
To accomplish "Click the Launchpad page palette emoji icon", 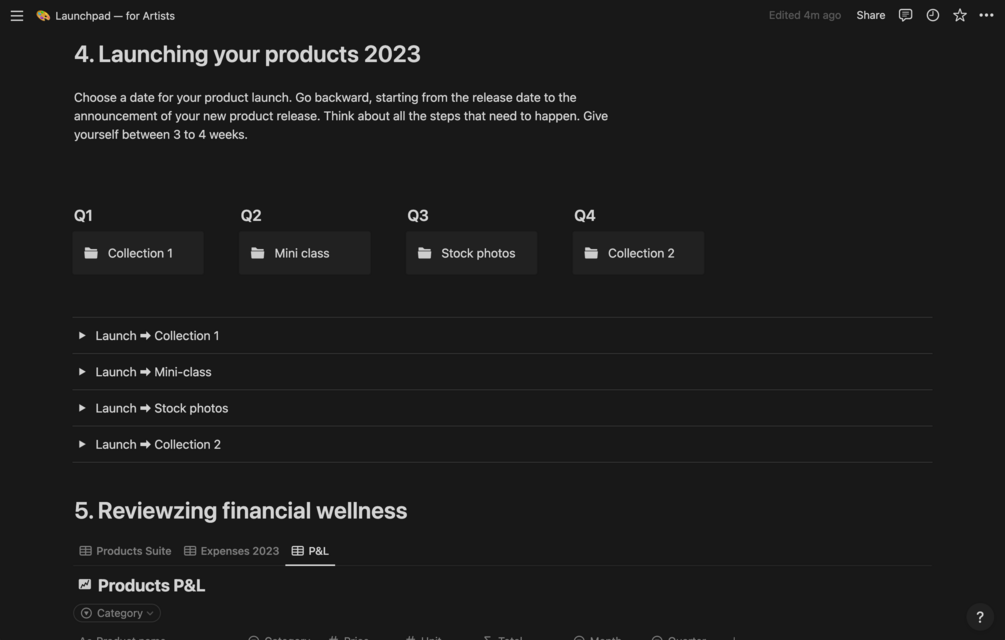I will click(43, 16).
